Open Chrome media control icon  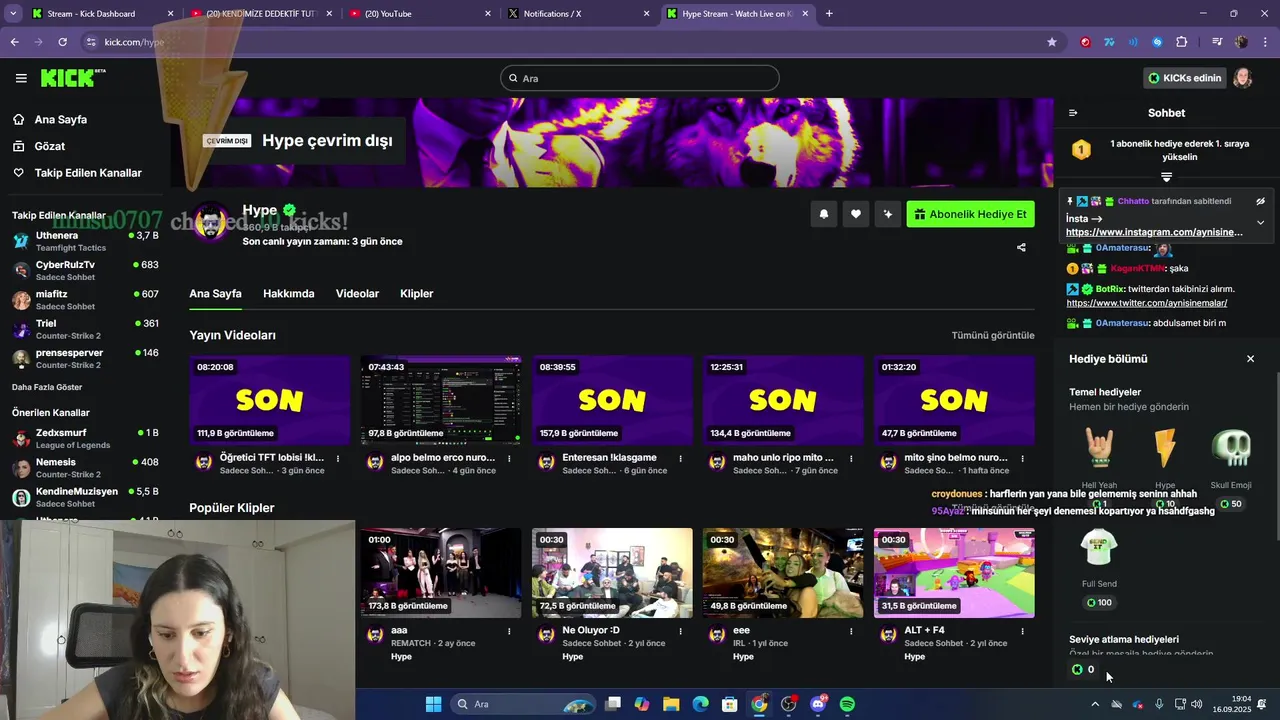pyautogui.click(x=1216, y=42)
